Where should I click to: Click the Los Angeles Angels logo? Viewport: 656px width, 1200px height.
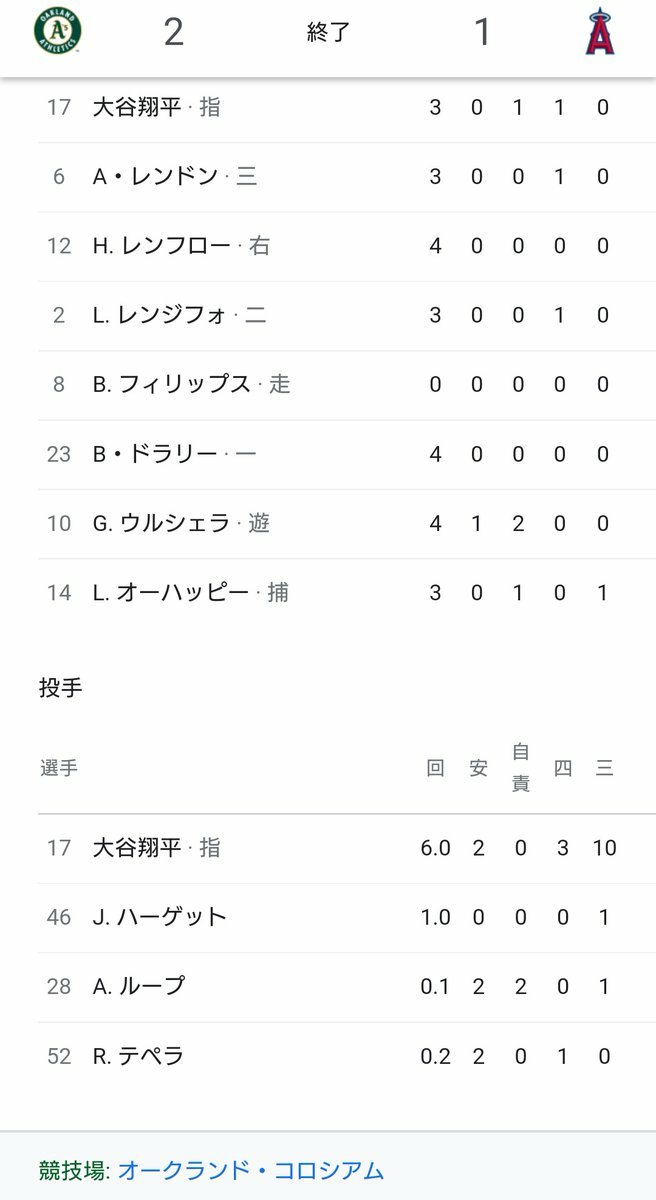click(x=600, y=31)
